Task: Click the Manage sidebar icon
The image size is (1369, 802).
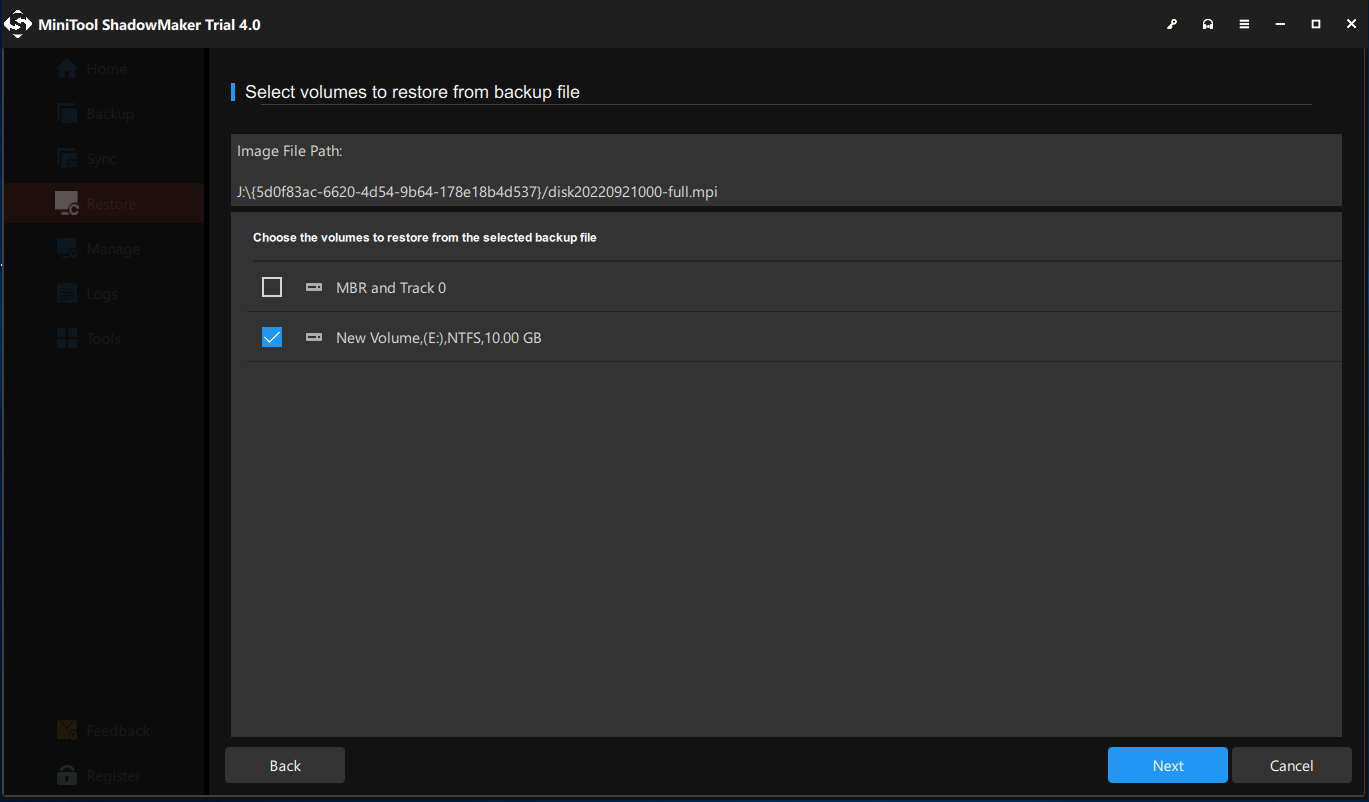Action: (x=67, y=249)
